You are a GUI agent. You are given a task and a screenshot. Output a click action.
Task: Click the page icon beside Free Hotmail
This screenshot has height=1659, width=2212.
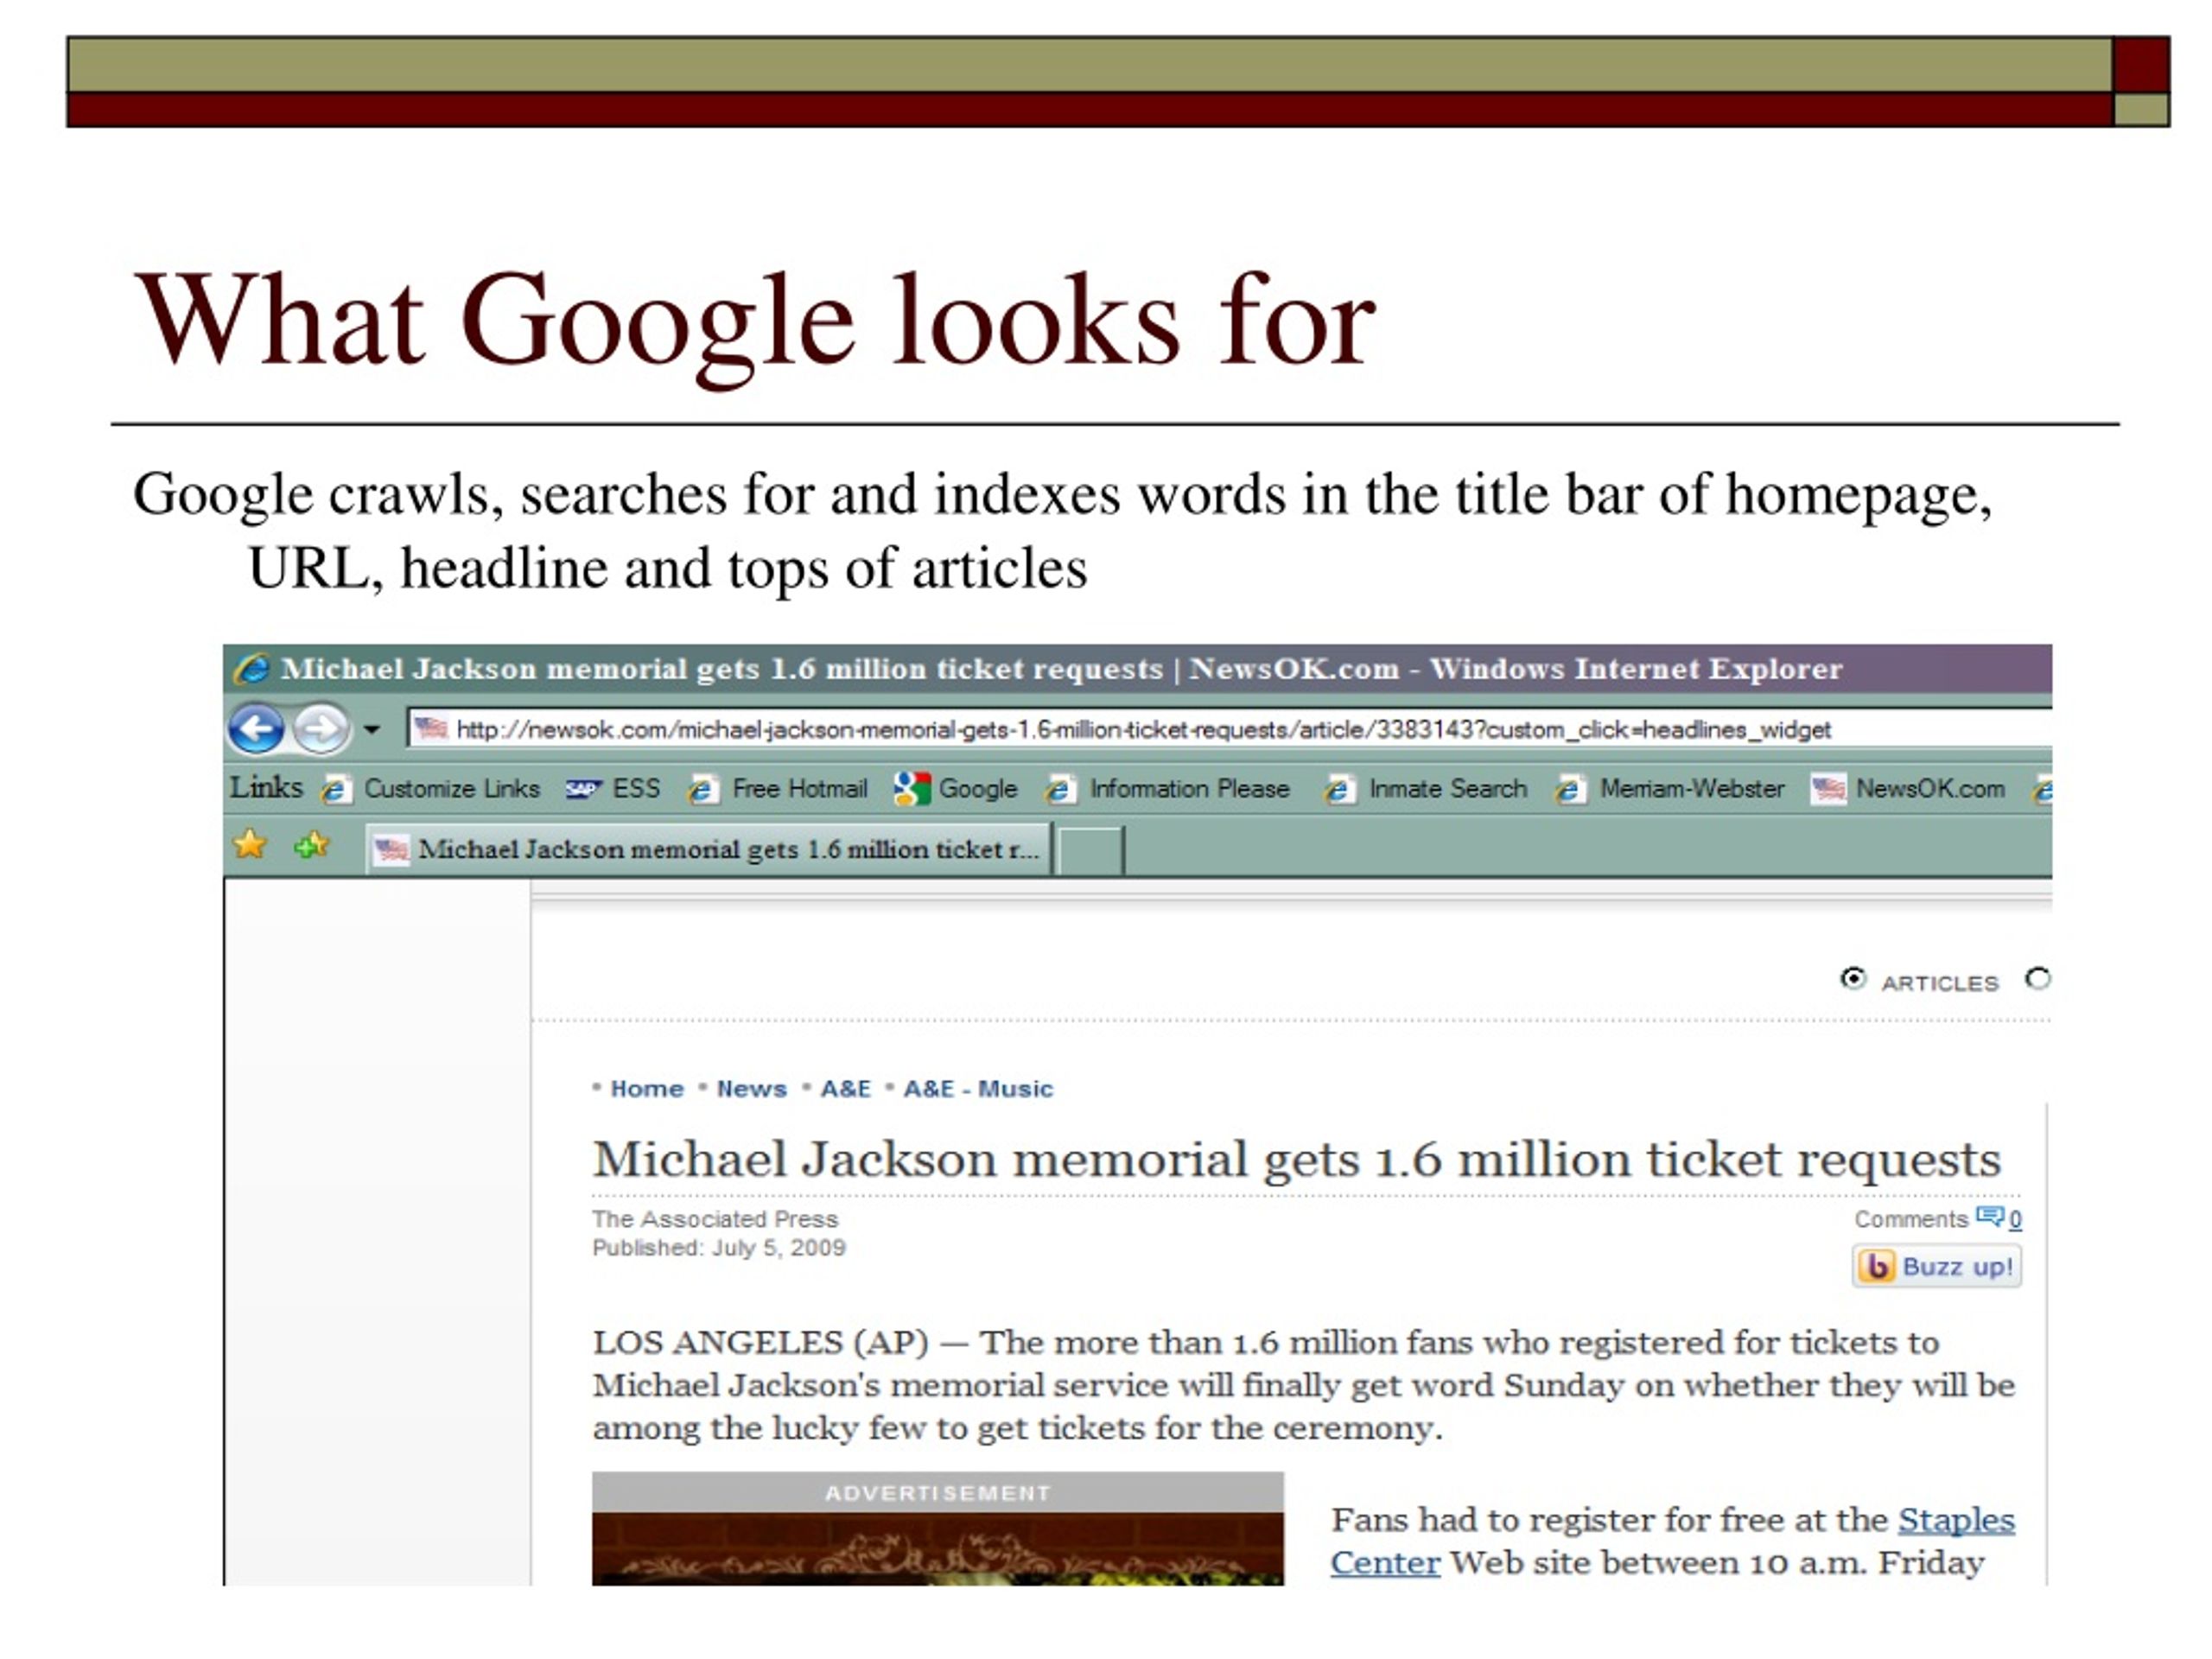tap(703, 790)
